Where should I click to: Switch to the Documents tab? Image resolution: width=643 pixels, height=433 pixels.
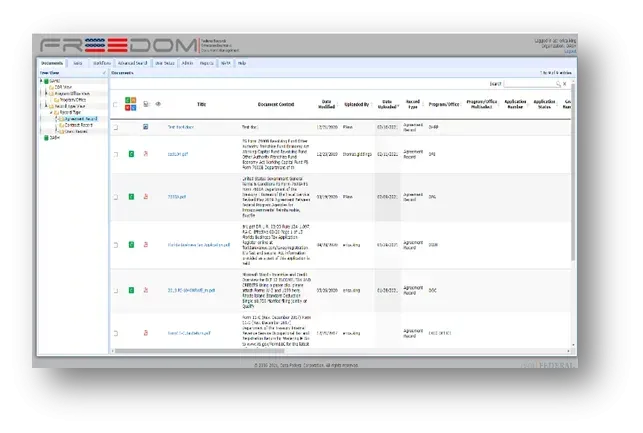click(52, 63)
